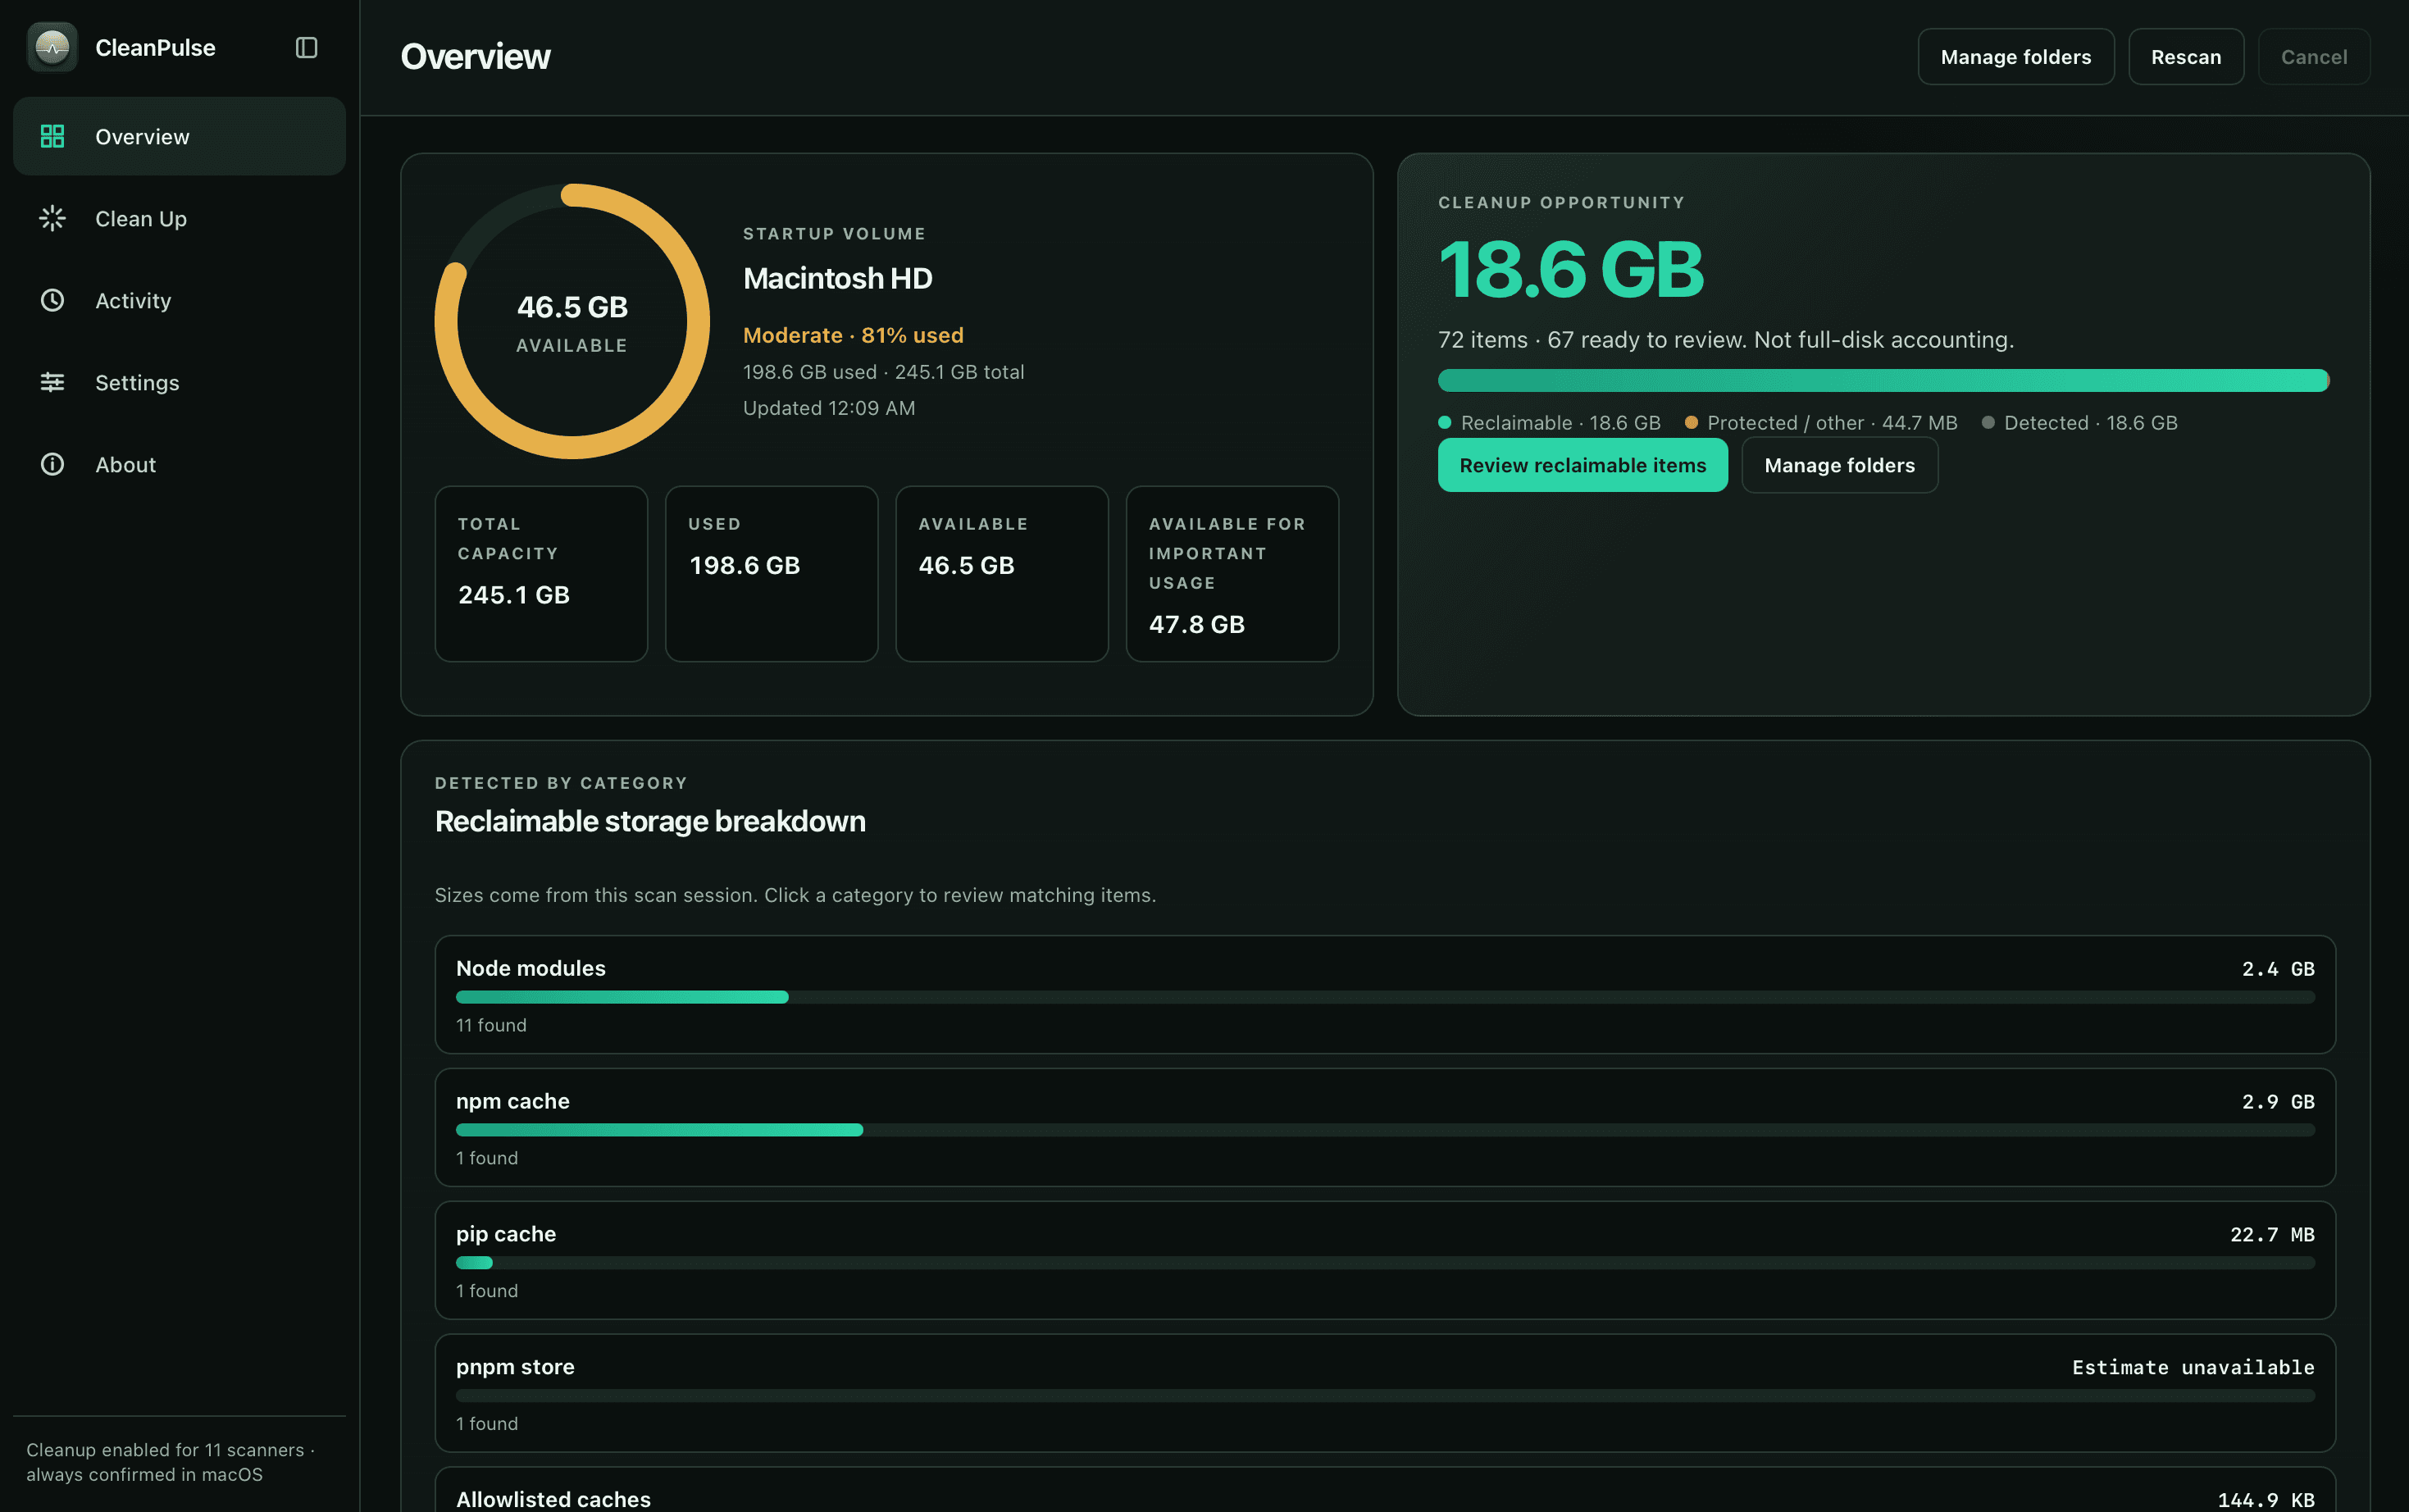Click the 'Reclaimable · 18.6 GB' legend entry
Image resolution: width=2409 pixels, height=1512 pixels.
1549,423
